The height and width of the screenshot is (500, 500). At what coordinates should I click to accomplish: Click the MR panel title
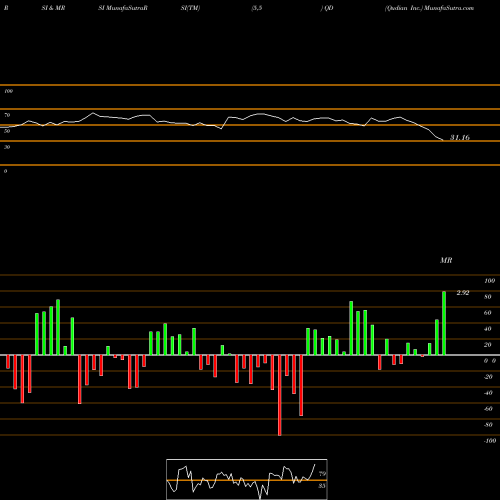[446, 260]
